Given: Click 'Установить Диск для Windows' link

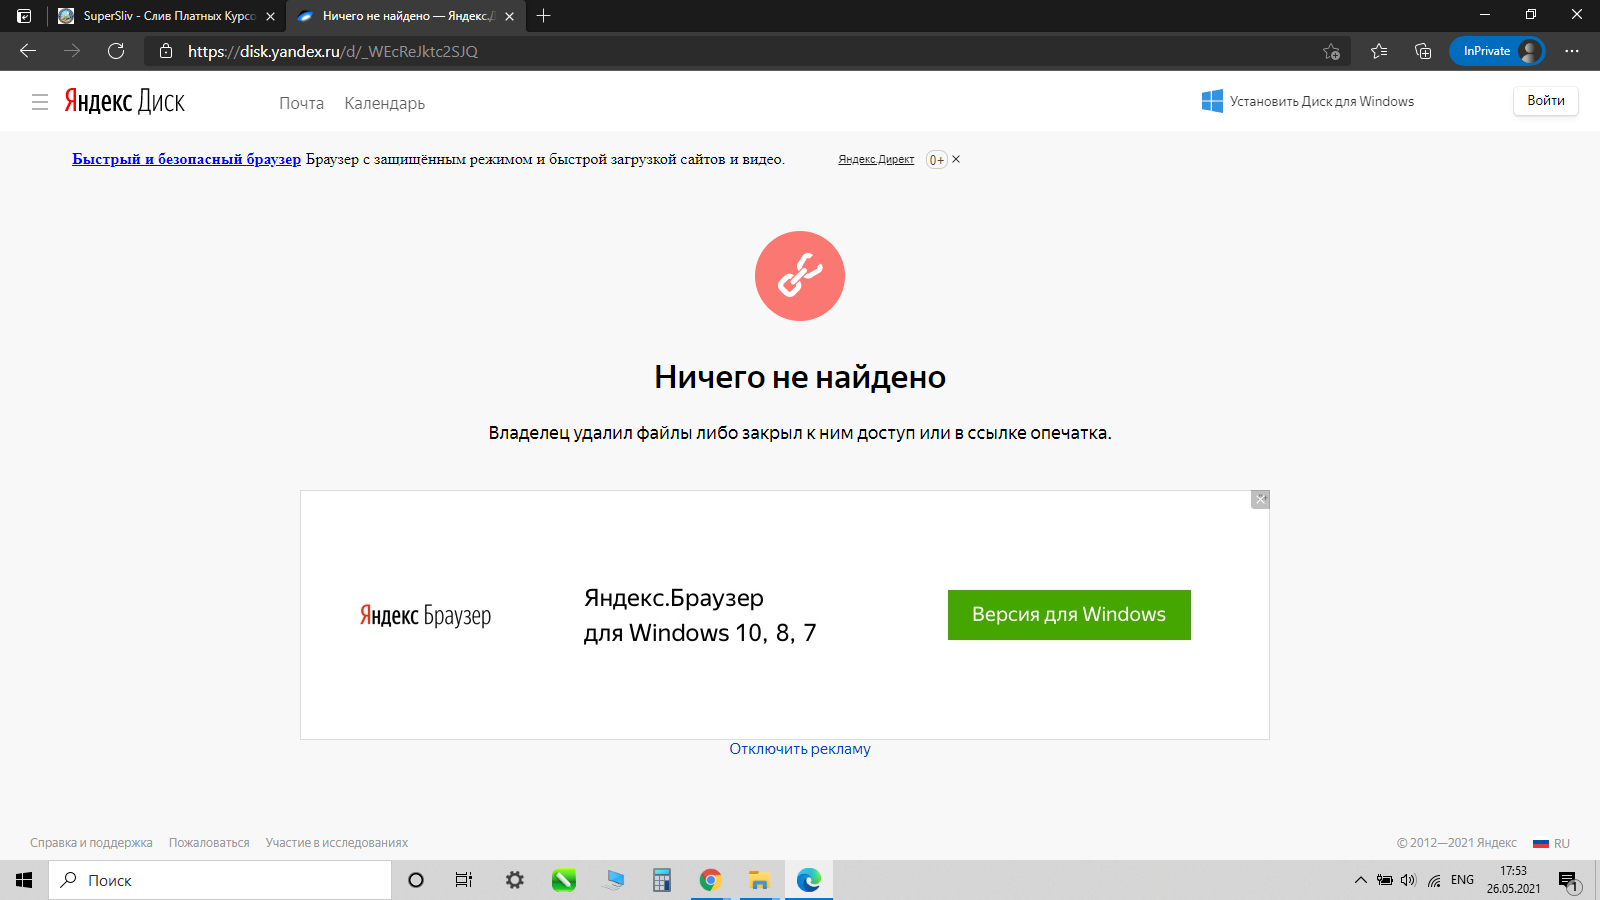Looking at the screenshot, I should click(1308, 101).
